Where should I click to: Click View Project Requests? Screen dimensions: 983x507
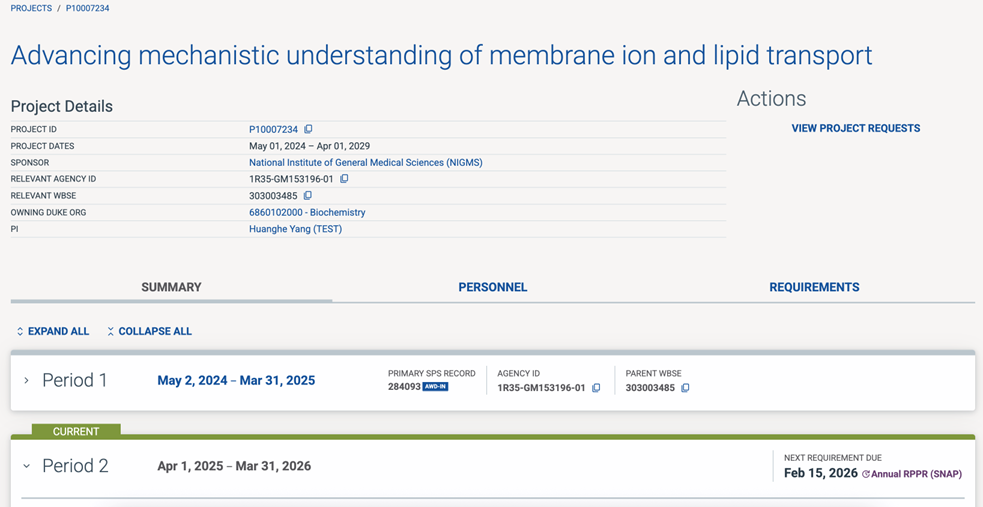point(855,128)
